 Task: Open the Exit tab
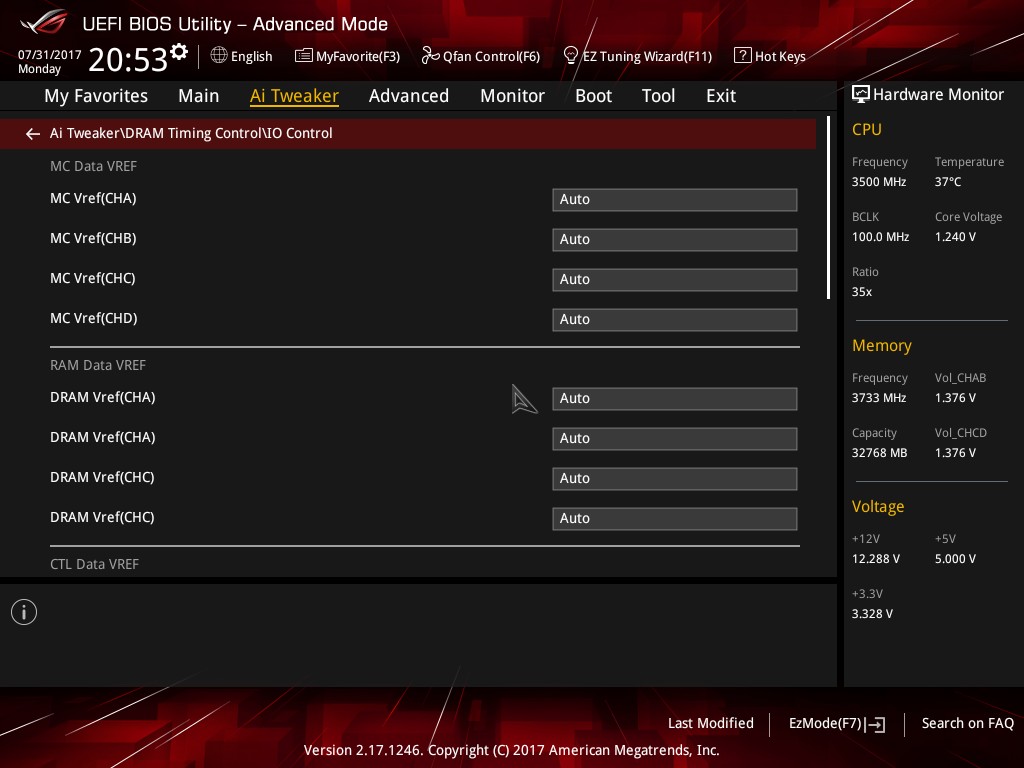(x=721, y=96)
